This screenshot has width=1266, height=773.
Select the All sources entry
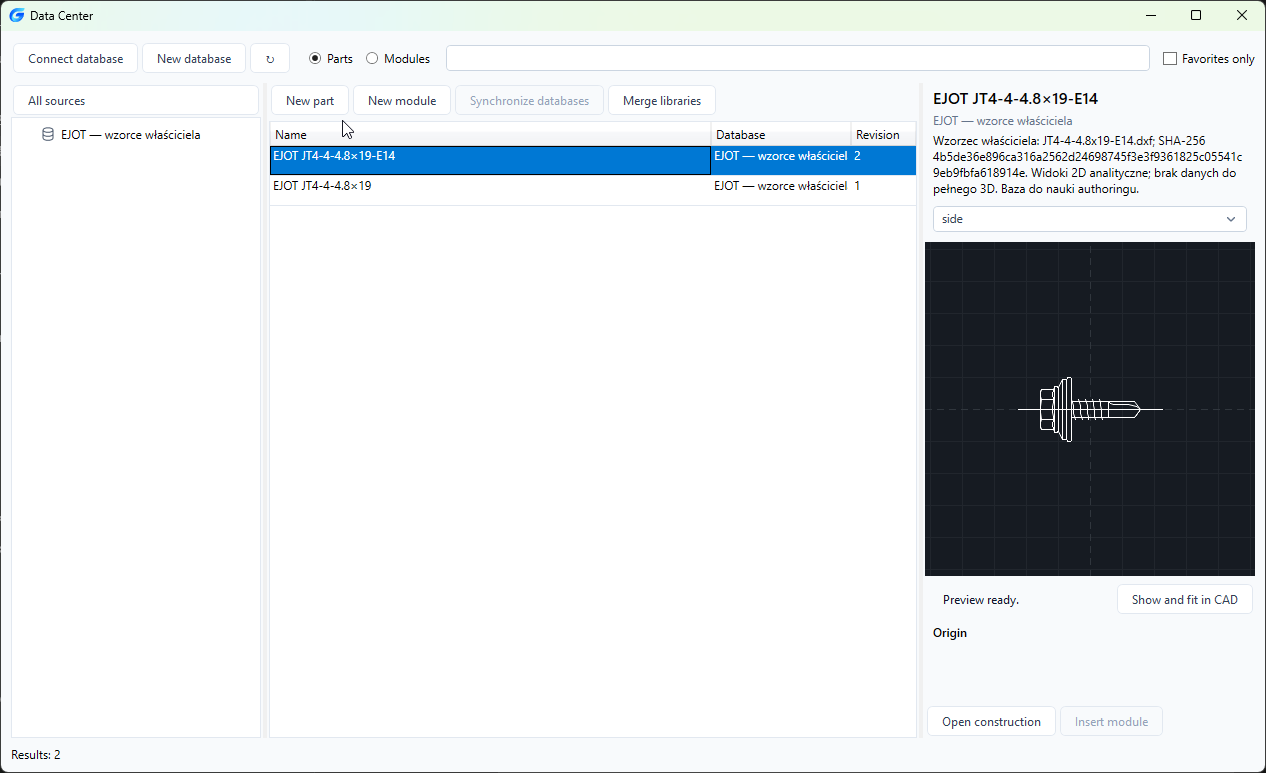point(136,101)
